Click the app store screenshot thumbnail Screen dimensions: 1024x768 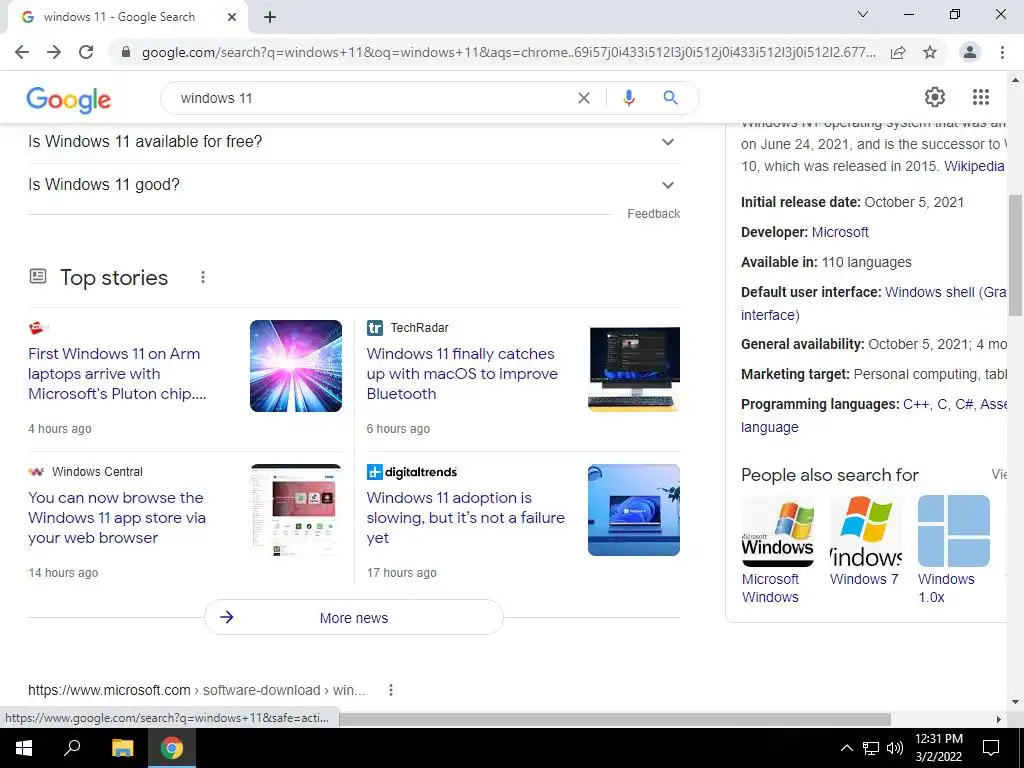[x=296, y=510]
